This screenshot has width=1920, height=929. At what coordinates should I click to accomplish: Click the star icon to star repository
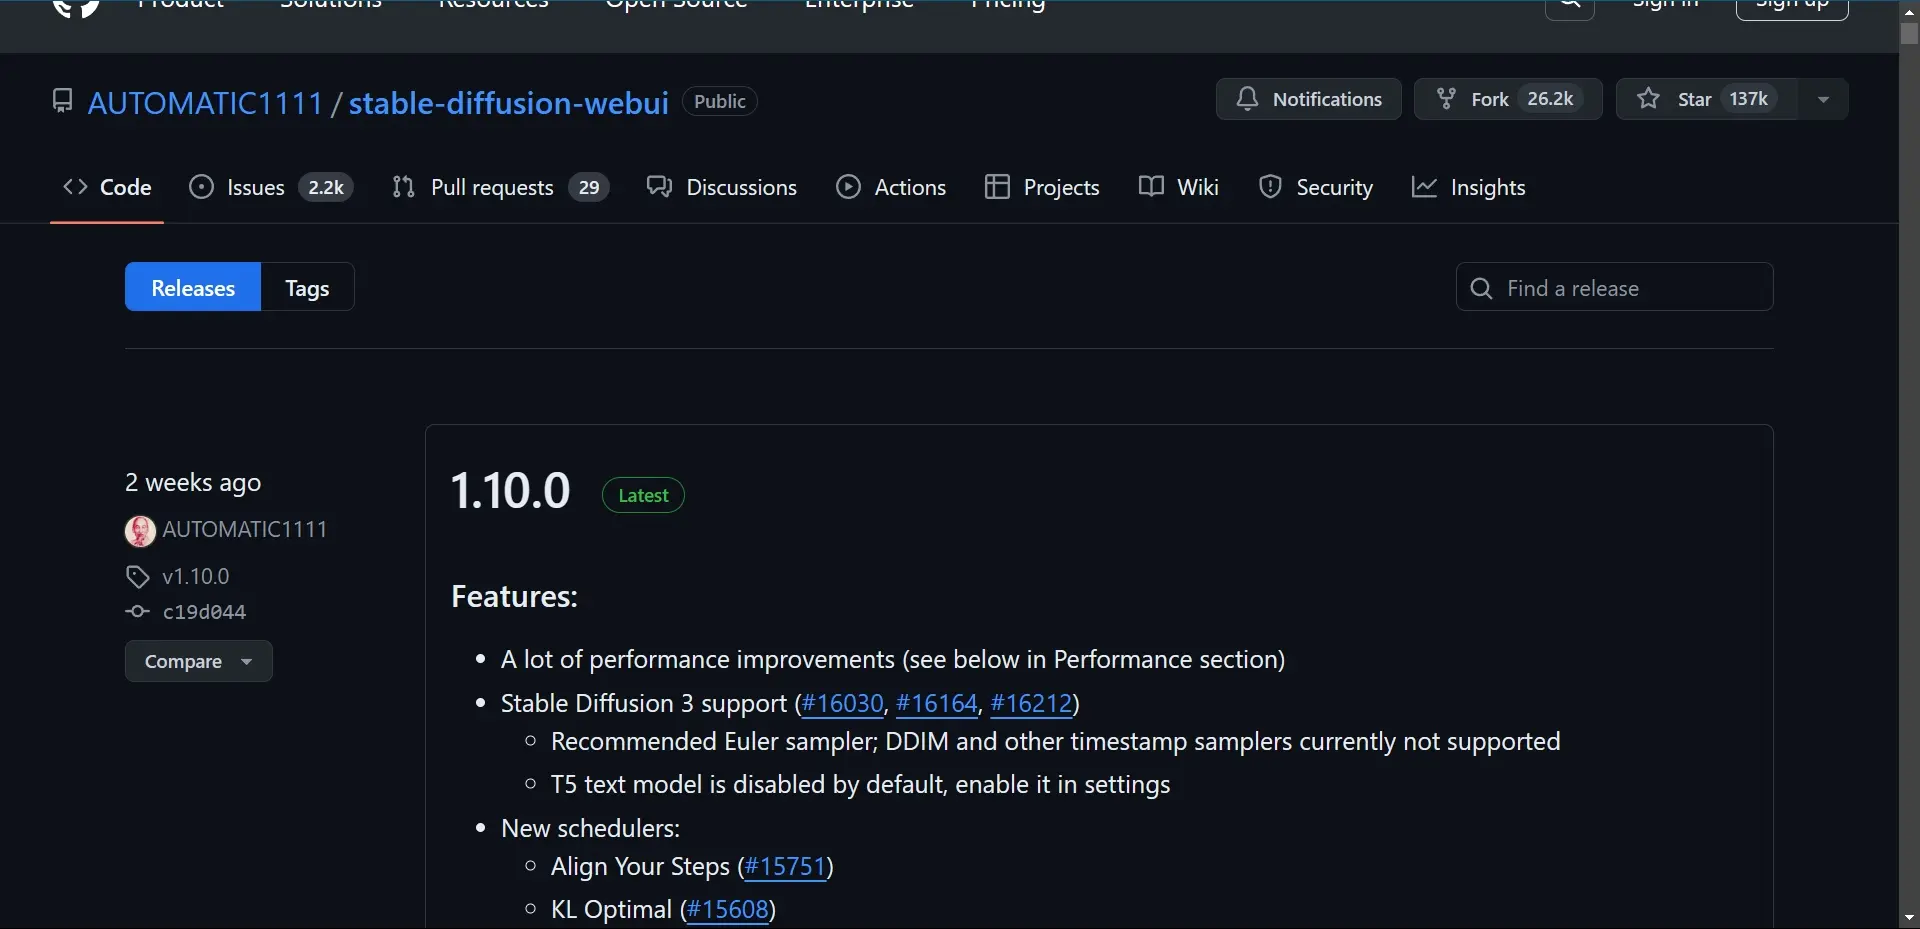[x=1649, y=99]
